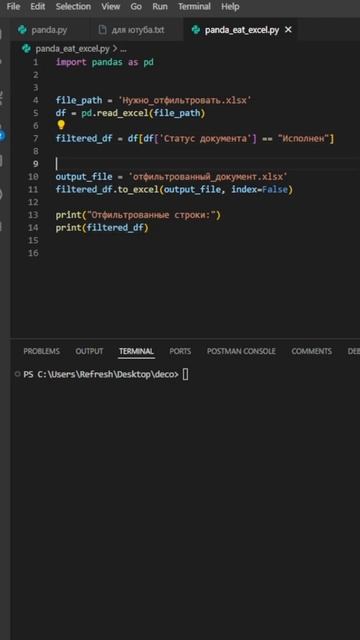Show the PORTS panel tab
Viewport: 360px width, 640px height.
coord(180,351)
